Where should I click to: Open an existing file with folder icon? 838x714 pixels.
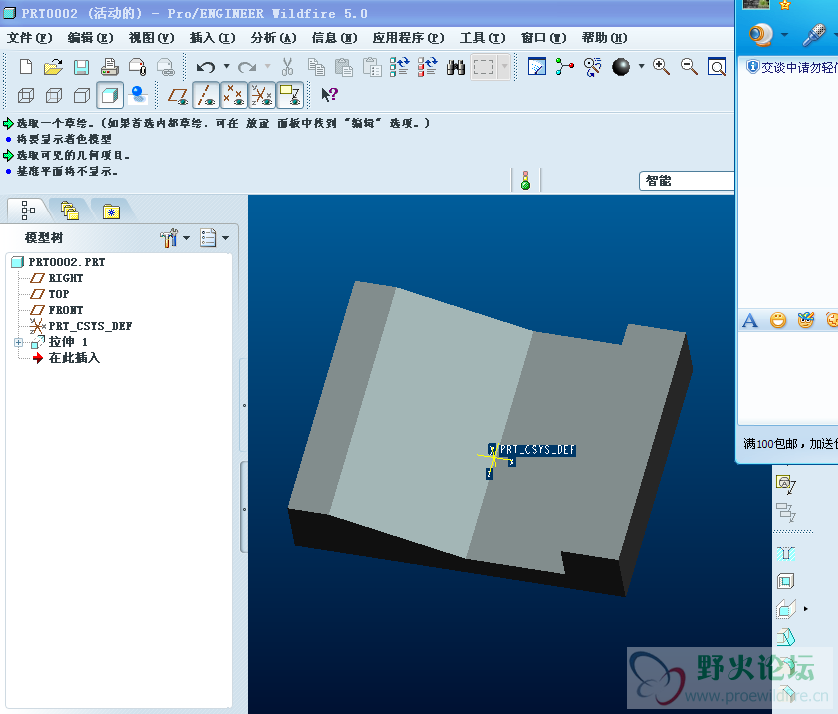pyautogui.click(x=53, y=67)
